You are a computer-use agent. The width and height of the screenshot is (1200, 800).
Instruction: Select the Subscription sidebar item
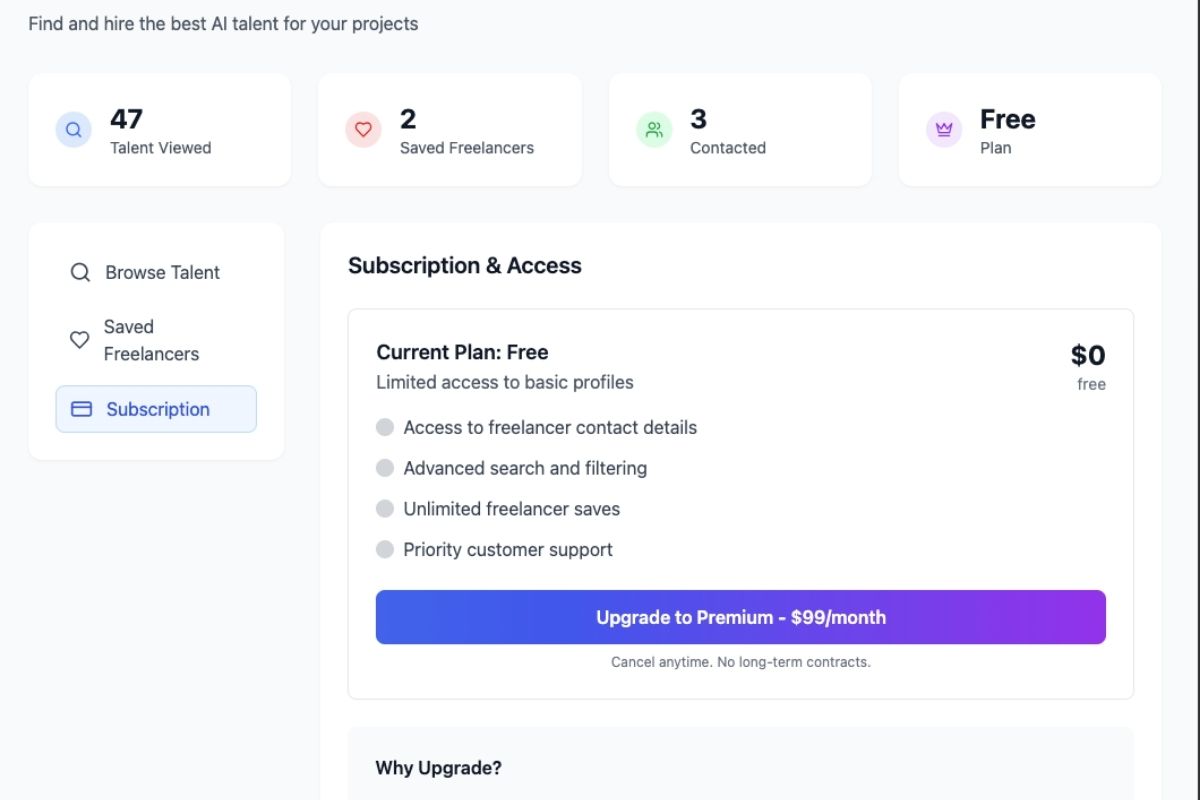tap(156, 409)
